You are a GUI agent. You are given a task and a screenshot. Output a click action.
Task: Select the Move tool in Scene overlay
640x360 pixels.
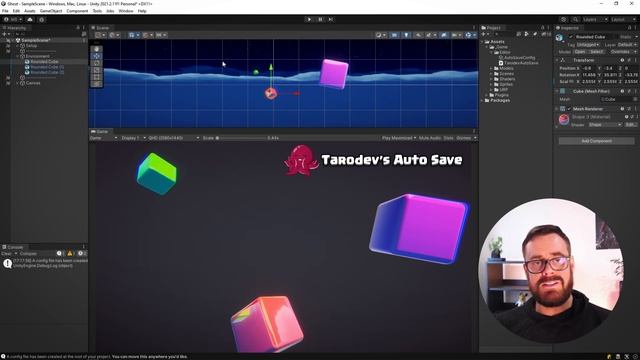tap(96, 56)
